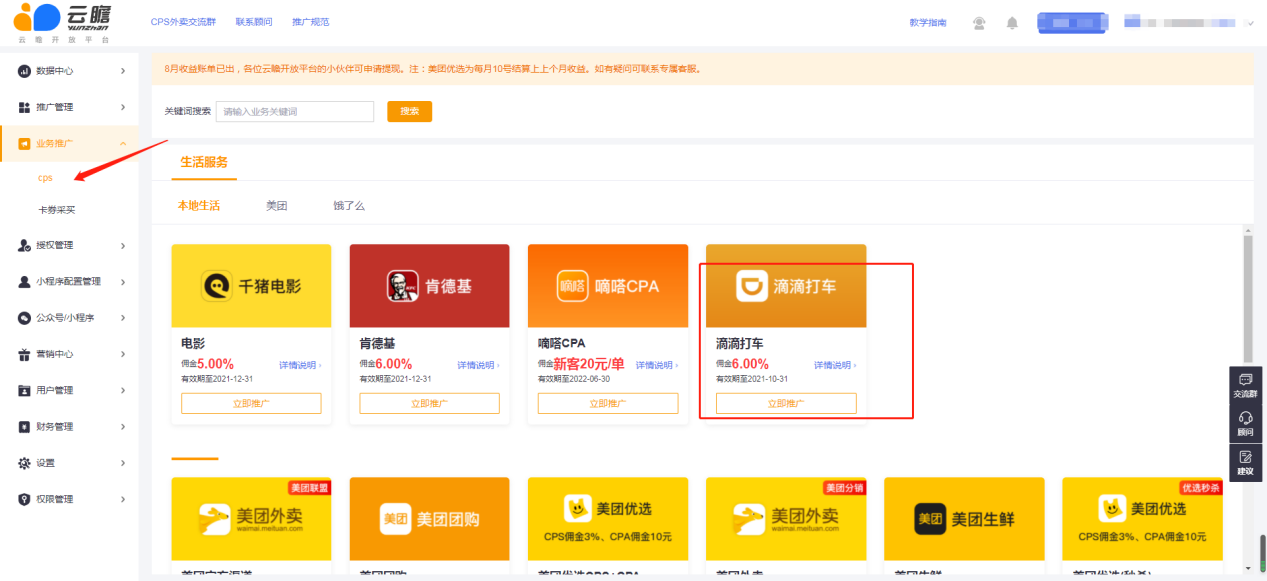Click 立即推广 on the 肯德基 card
Viewport: 1267px width, 581px height.
[x=429, y=403]
